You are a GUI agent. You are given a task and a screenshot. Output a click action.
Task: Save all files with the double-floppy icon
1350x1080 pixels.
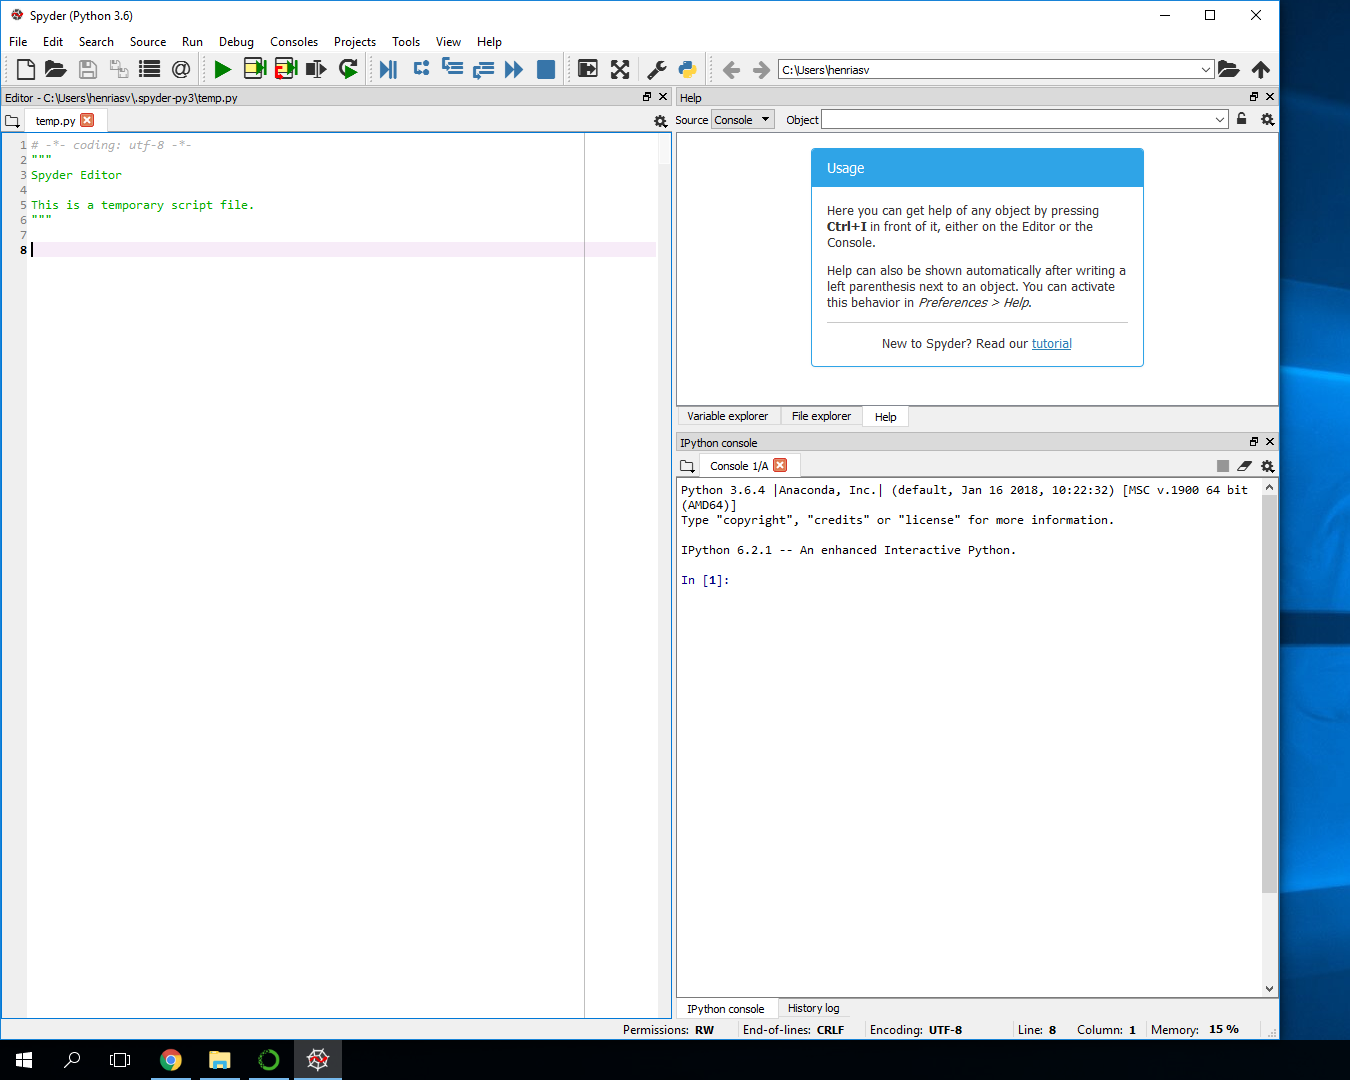tap(119, 69)
